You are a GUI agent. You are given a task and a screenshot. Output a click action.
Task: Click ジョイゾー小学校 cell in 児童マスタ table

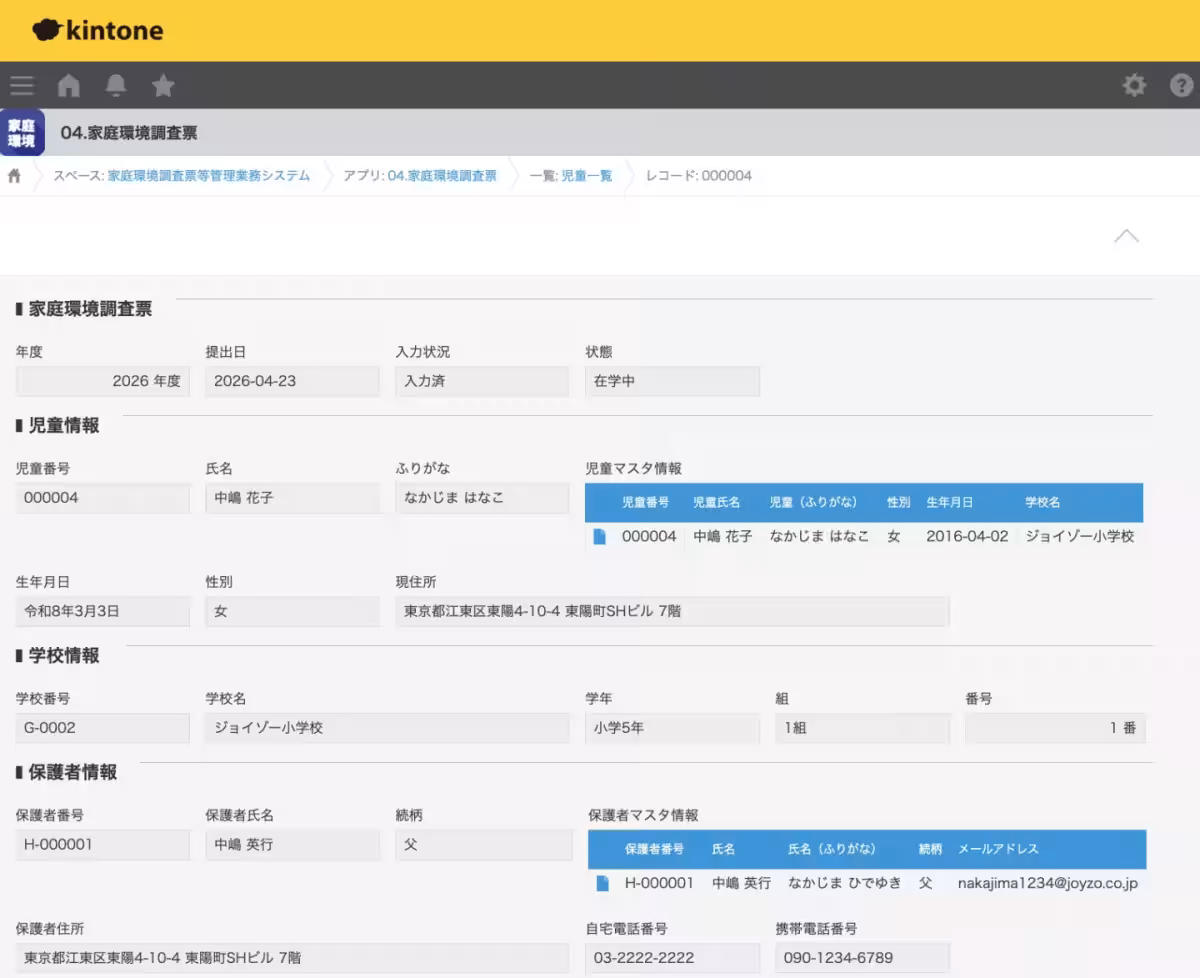[1080, 537]
